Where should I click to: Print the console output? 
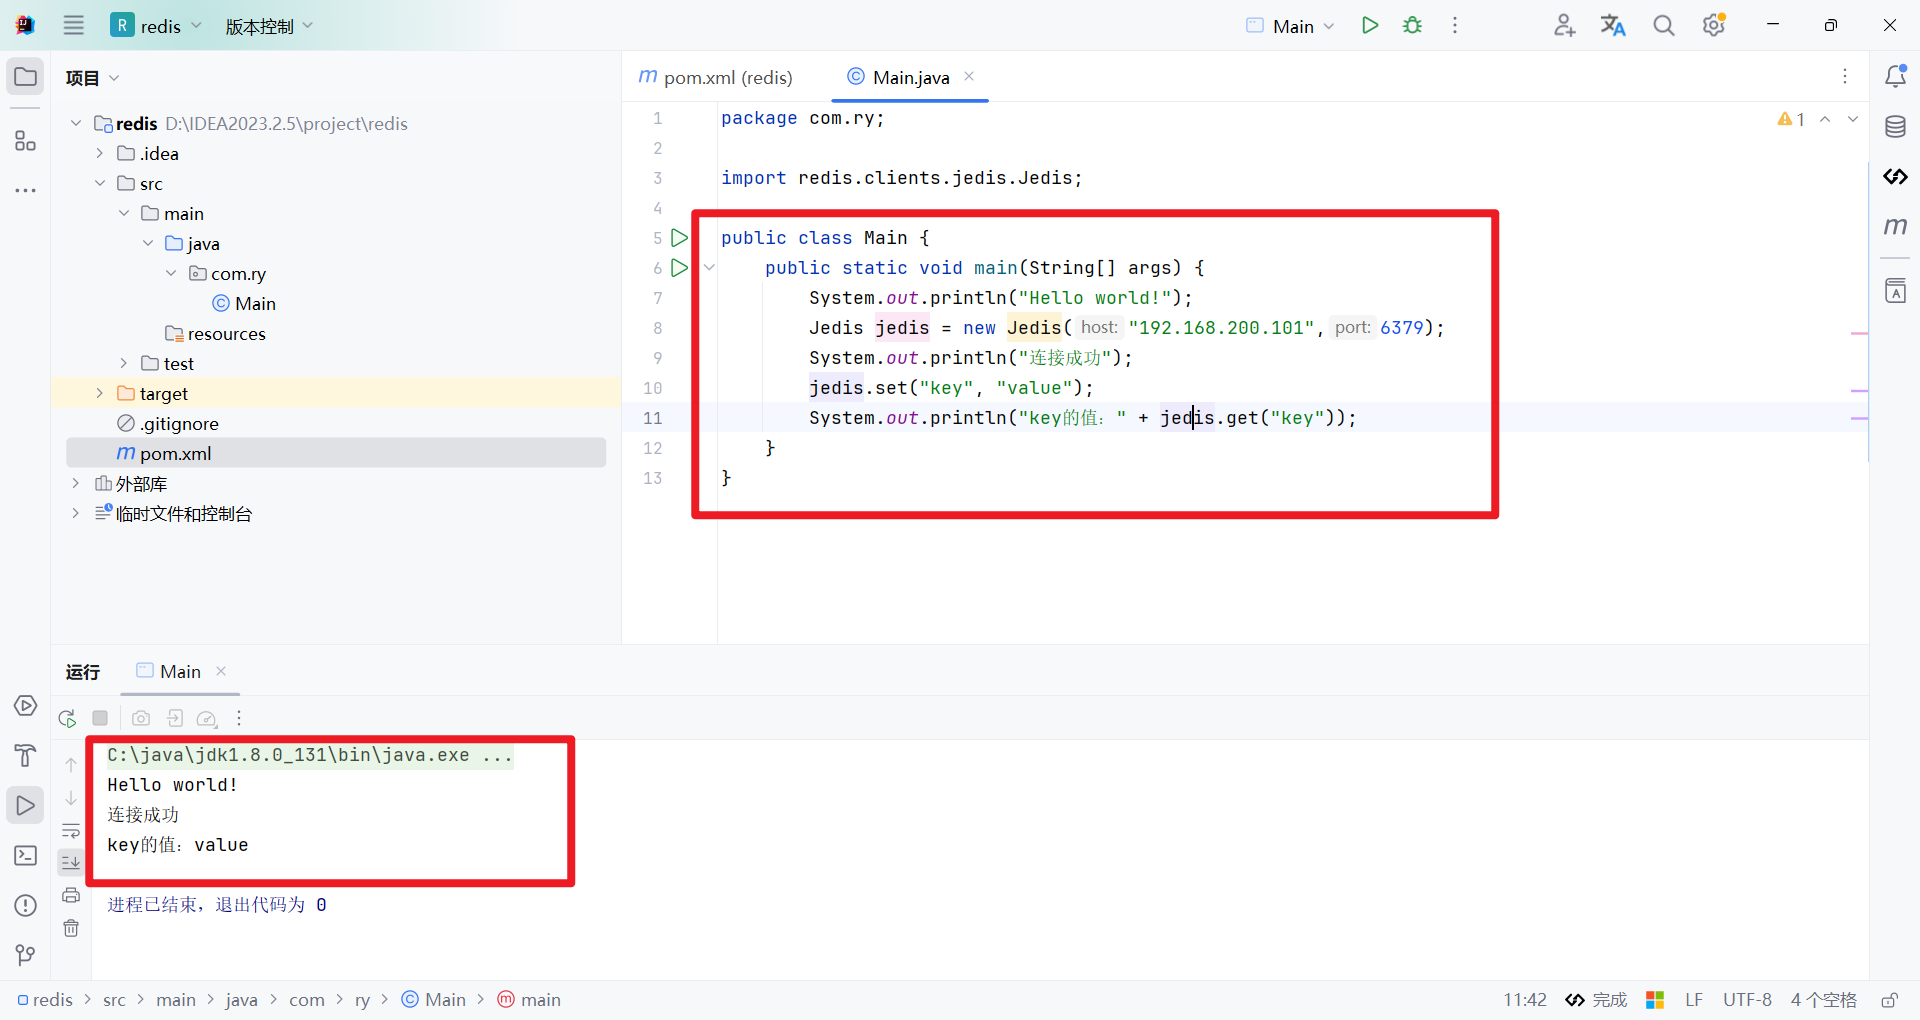(x=71, y=895)
